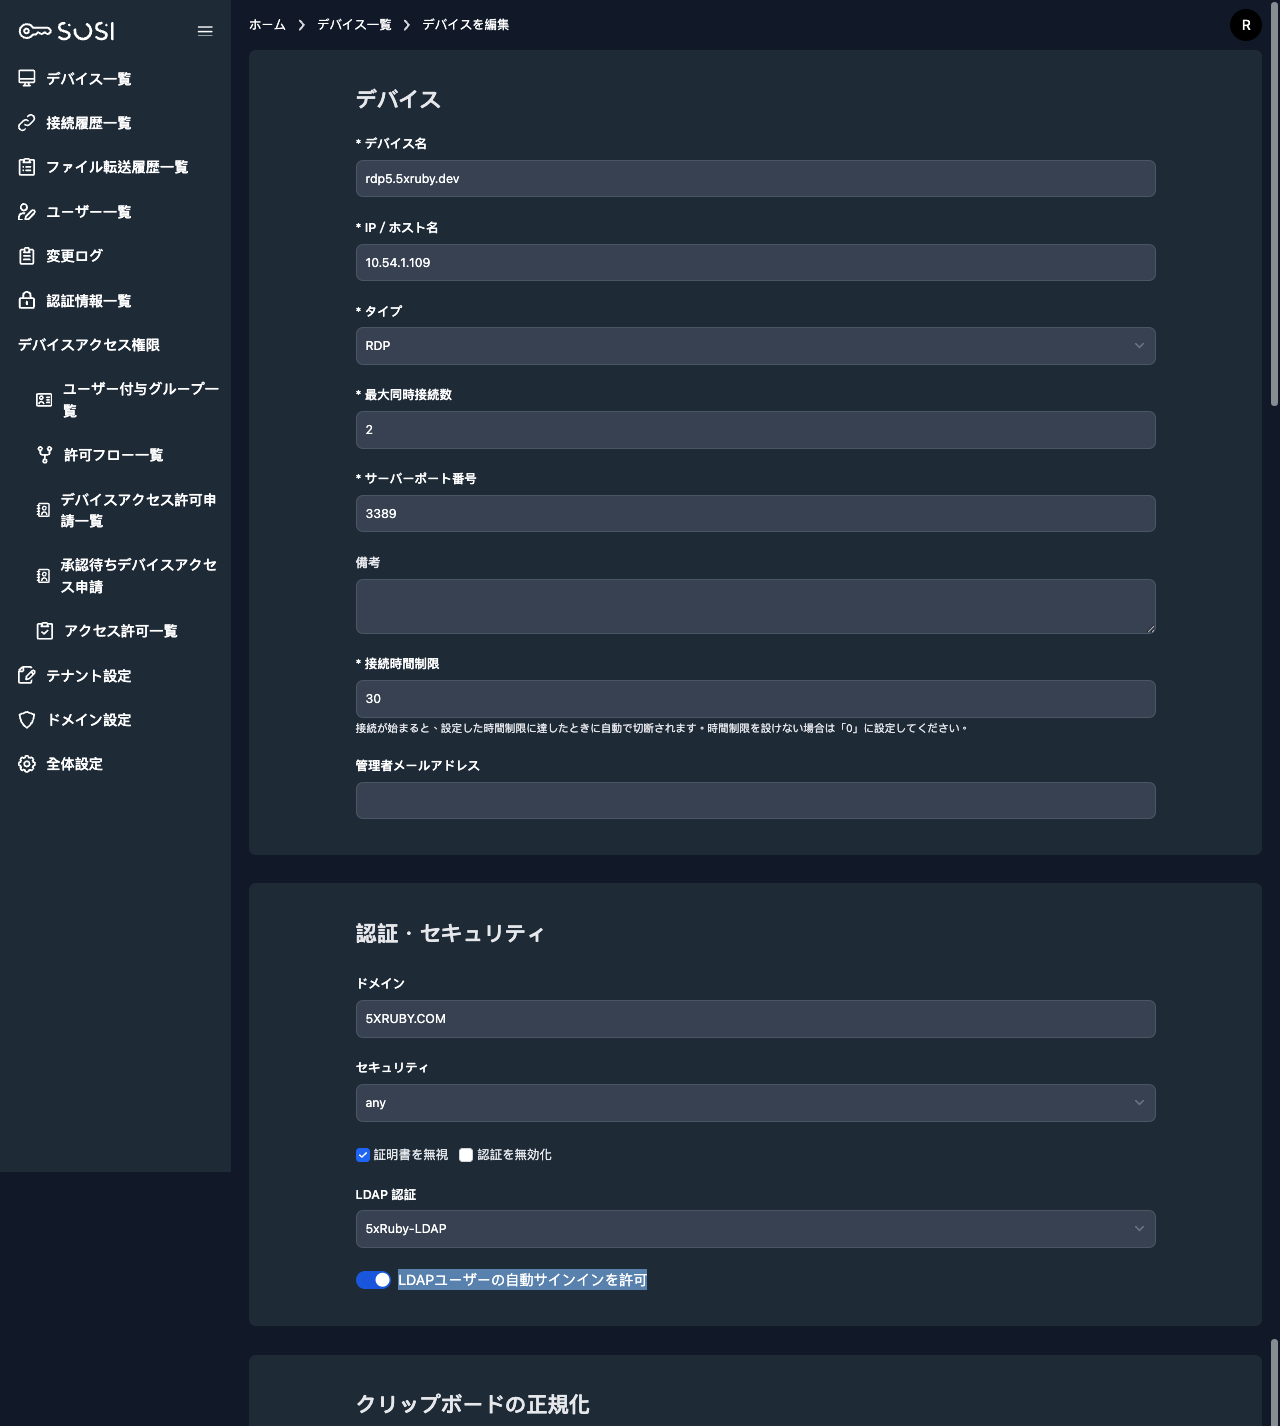Viewport: 1280px width, 1426px height.
Task: Click the lock icon for 認証情報一覧
Action: 27,301
